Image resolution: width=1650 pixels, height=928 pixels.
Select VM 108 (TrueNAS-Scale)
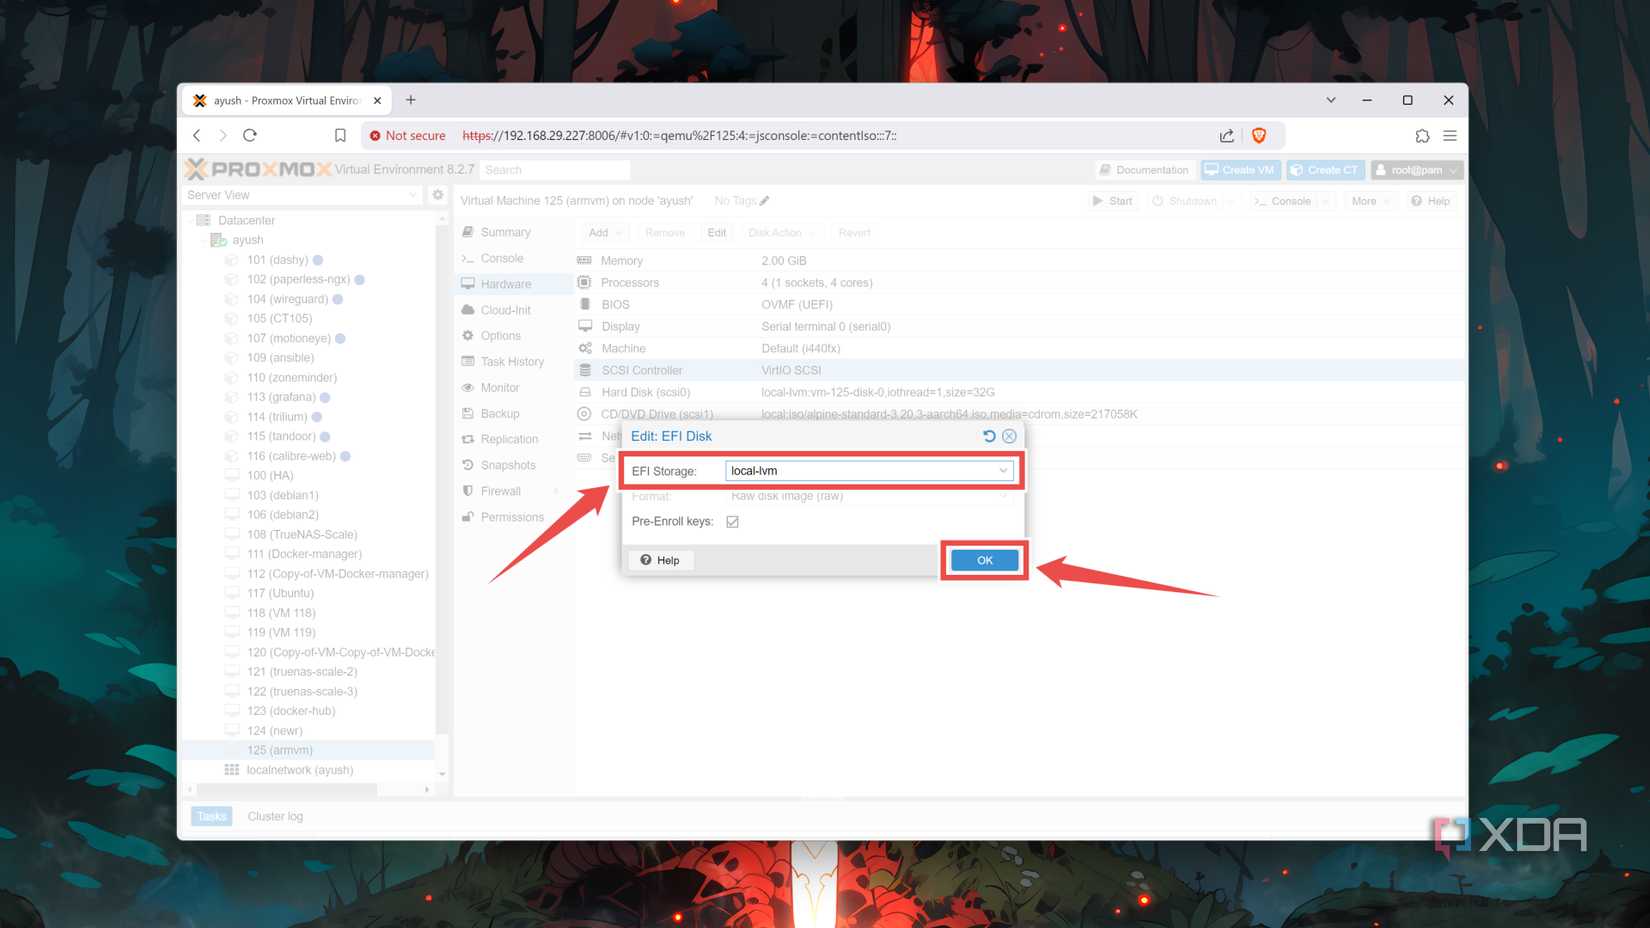[x=301, y=534]
